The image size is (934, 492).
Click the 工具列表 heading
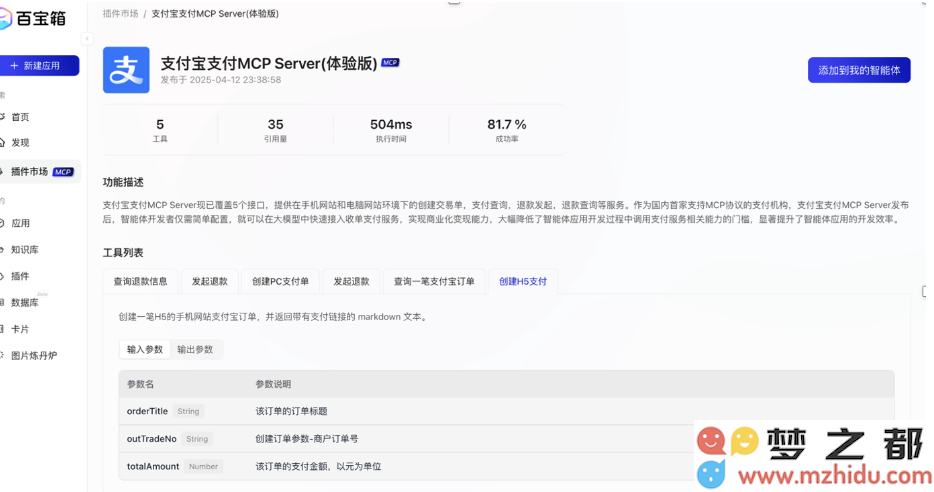click(x=123, y=253)
